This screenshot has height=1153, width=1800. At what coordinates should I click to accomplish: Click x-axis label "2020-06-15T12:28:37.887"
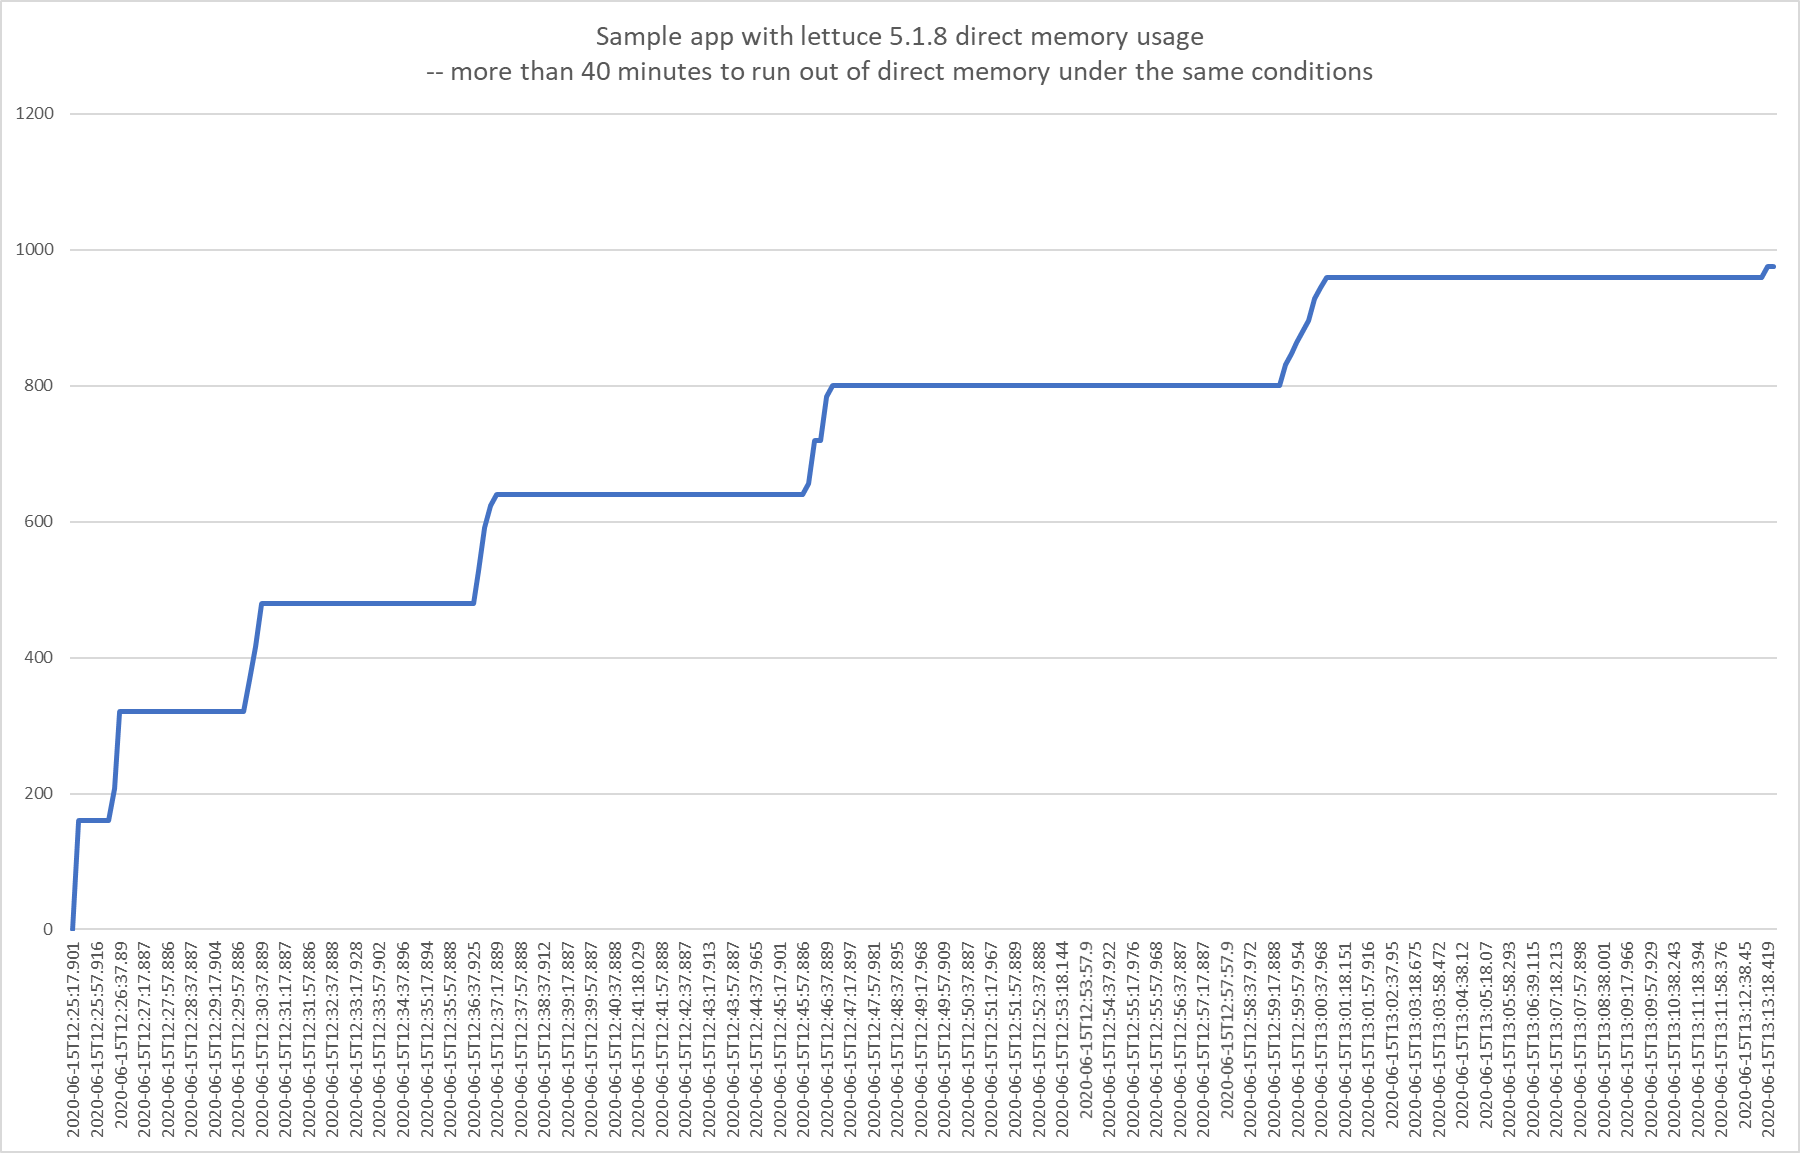(x=191, y=1039)
